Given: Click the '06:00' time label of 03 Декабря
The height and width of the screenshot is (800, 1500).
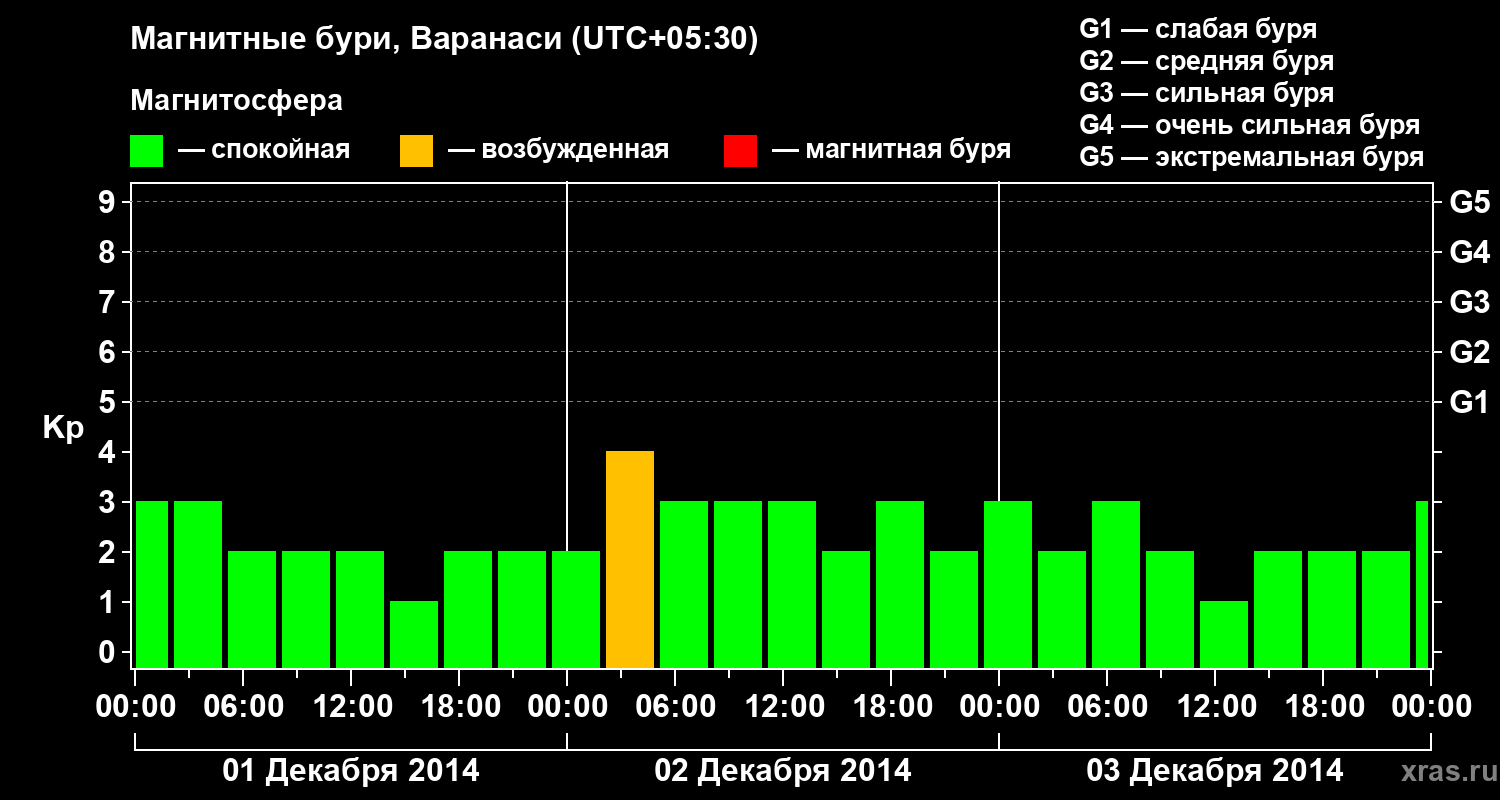Looking at the screenshot, I should tap(1107, 707).
